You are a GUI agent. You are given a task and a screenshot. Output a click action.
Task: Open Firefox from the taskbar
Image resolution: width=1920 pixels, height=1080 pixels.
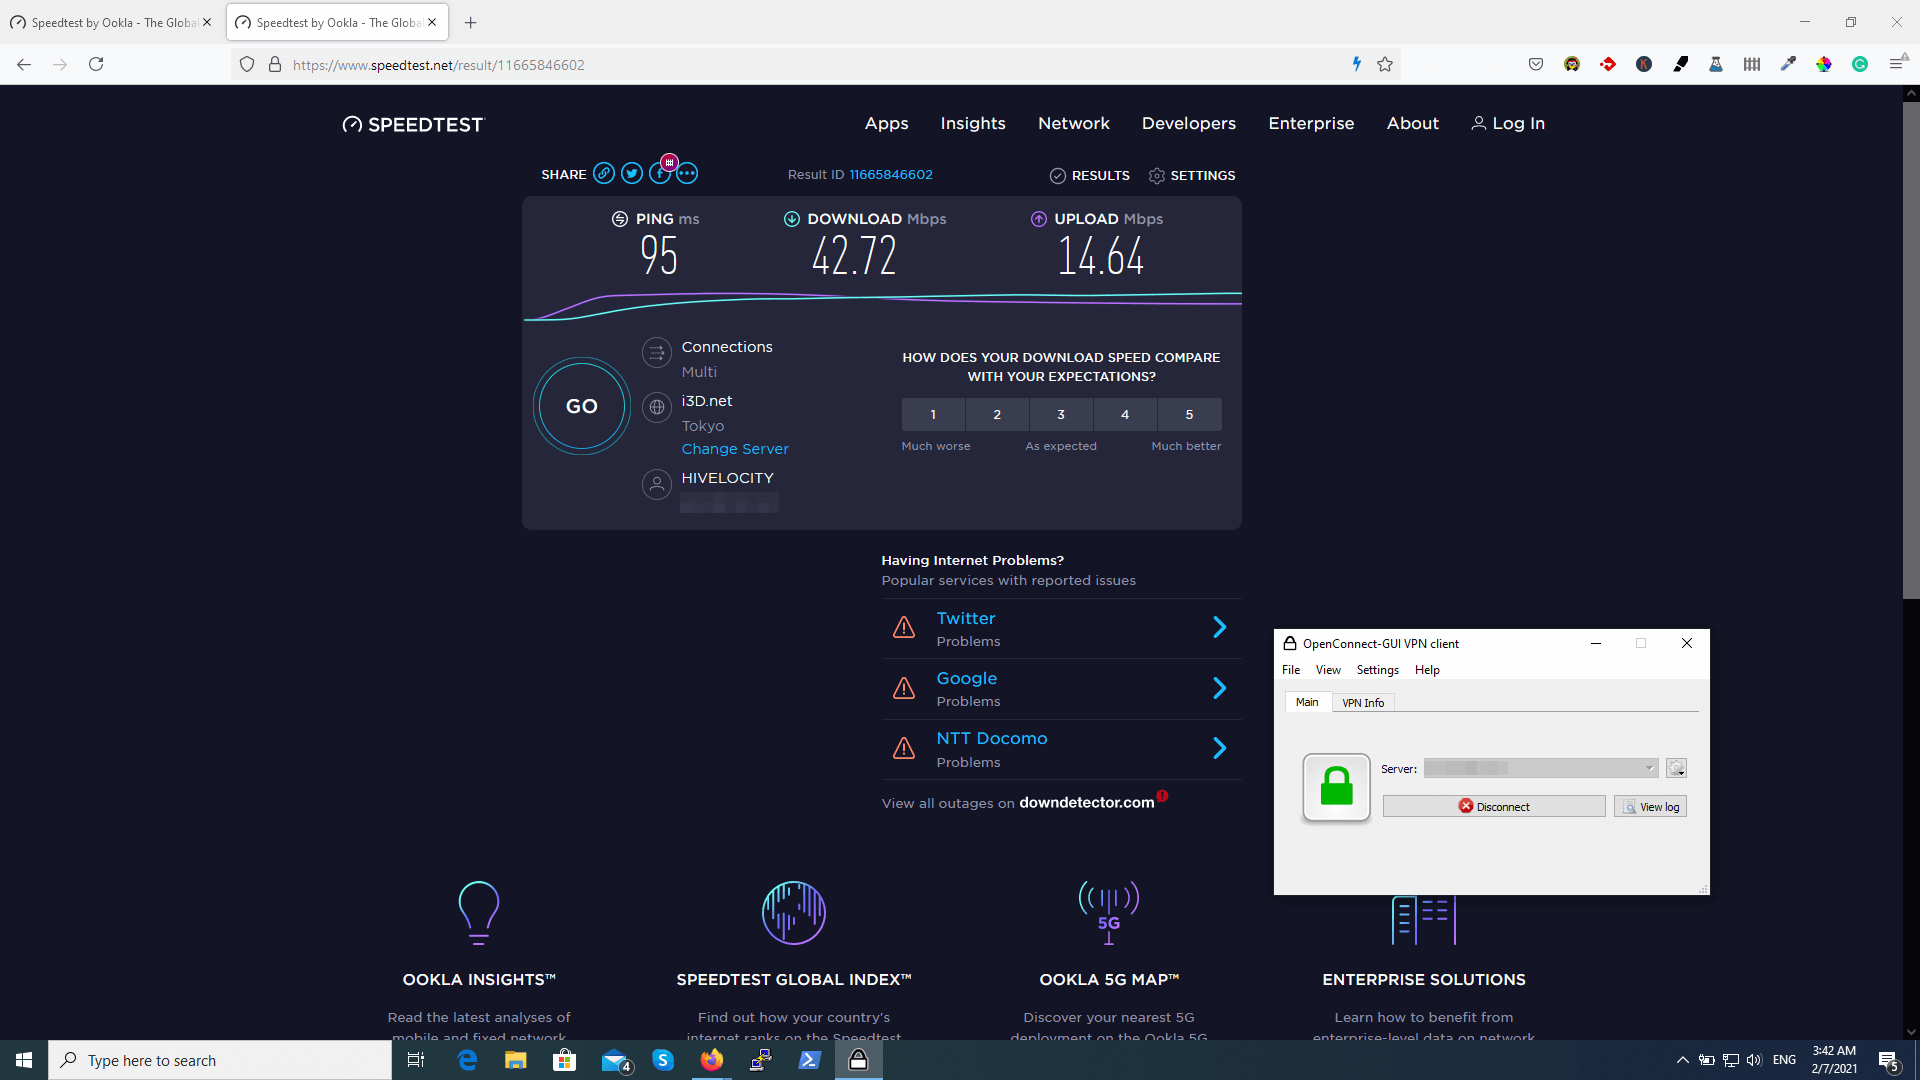pyautogui.click(x=712, y=1060)
